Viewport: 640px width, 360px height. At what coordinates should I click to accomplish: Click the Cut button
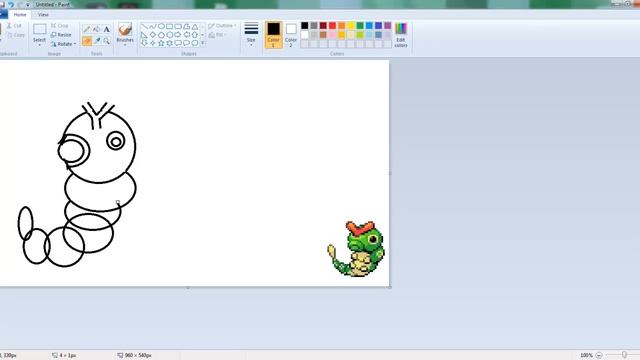[14, 26]
